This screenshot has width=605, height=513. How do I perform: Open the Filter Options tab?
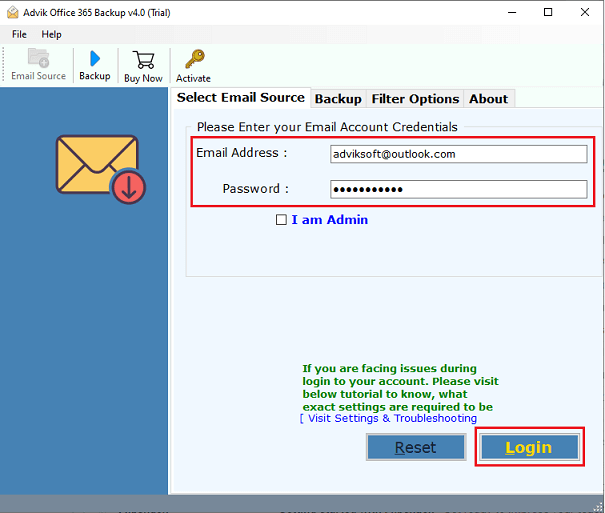click(x=415, y=99)
